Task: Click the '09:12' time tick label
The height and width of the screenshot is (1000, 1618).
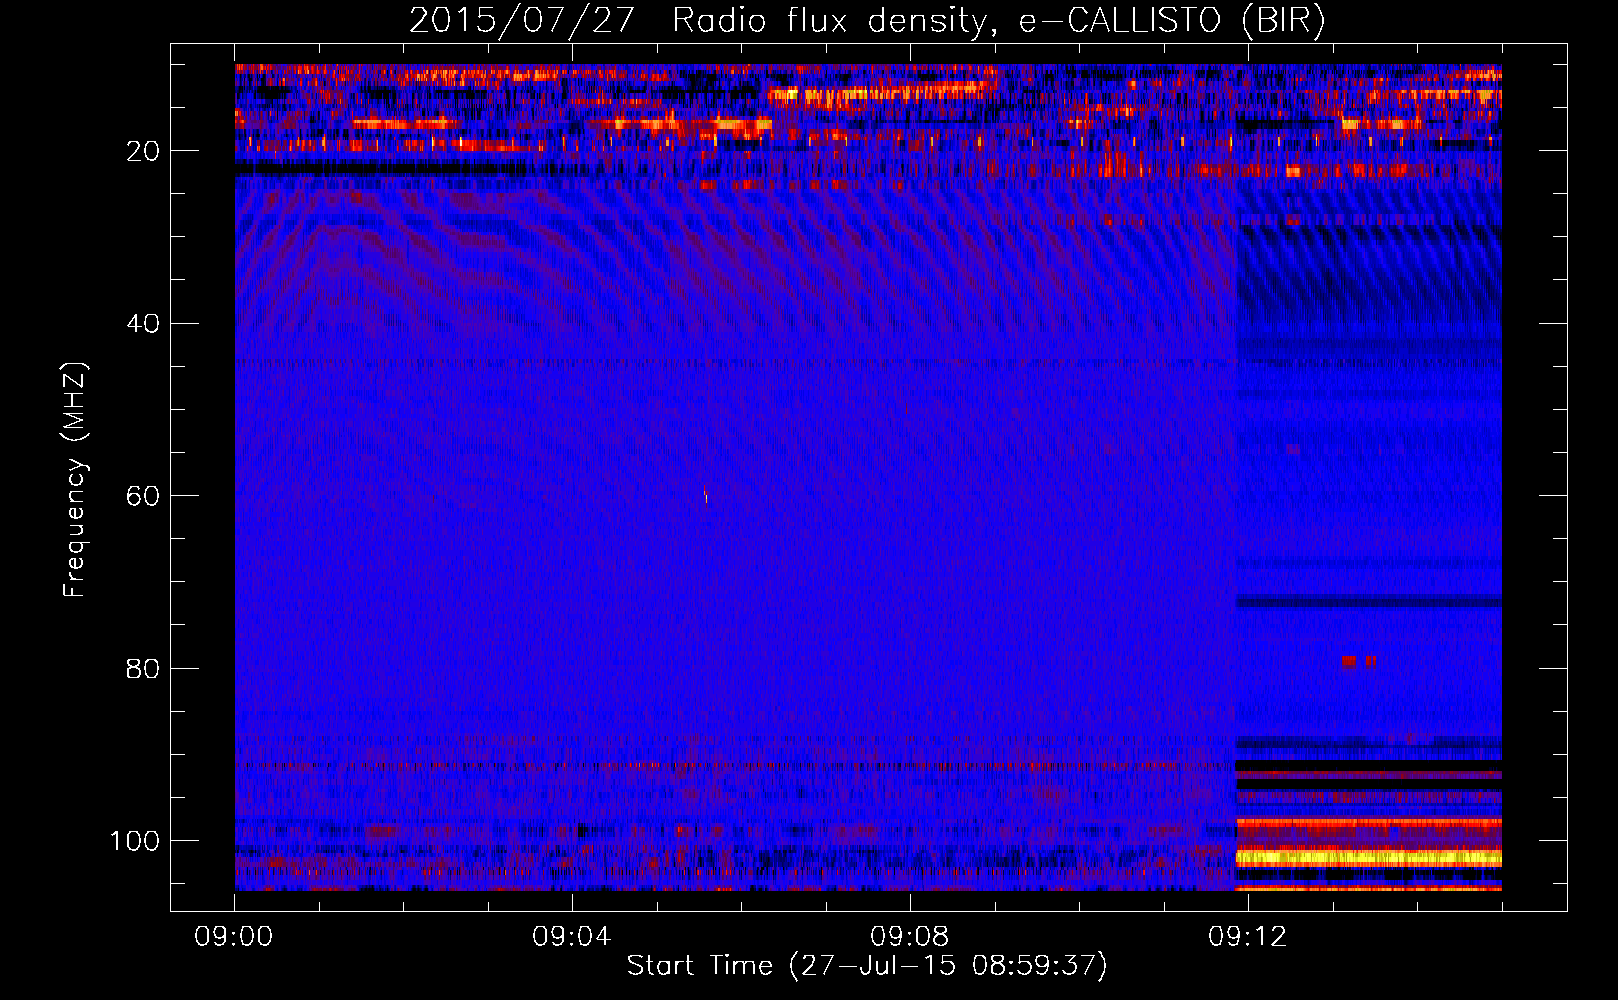Action: (1247, 937)
